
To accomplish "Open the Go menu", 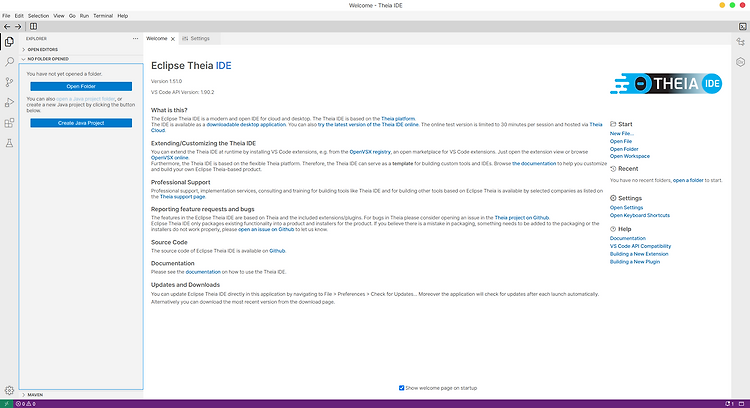I will point(72,16).
